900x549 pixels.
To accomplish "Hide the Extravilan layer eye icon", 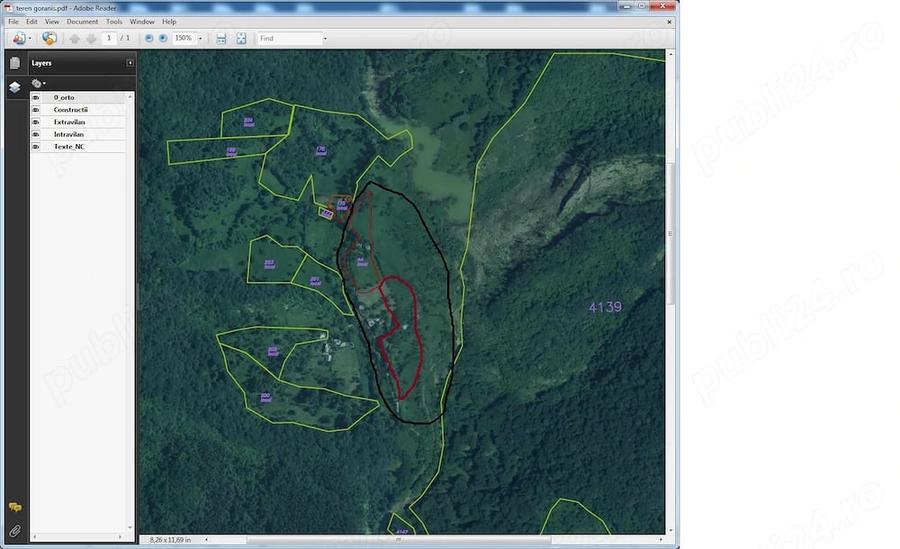I will pyautogui.click(x=36, y=122).
